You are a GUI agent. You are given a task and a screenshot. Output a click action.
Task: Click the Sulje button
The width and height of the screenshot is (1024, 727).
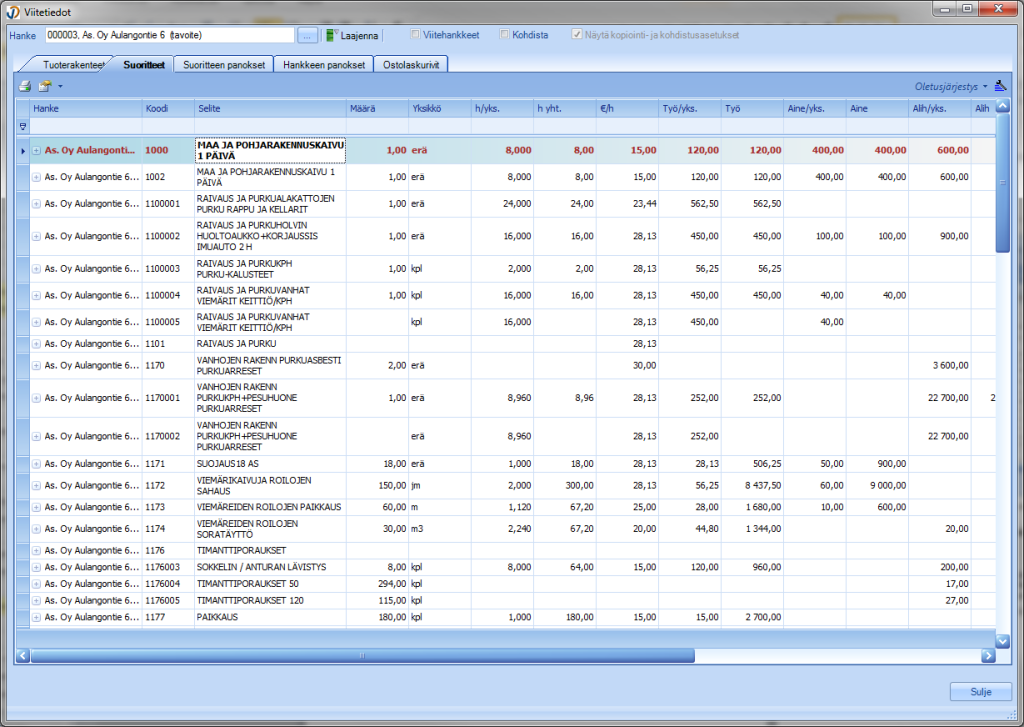(x=980, y=692)
